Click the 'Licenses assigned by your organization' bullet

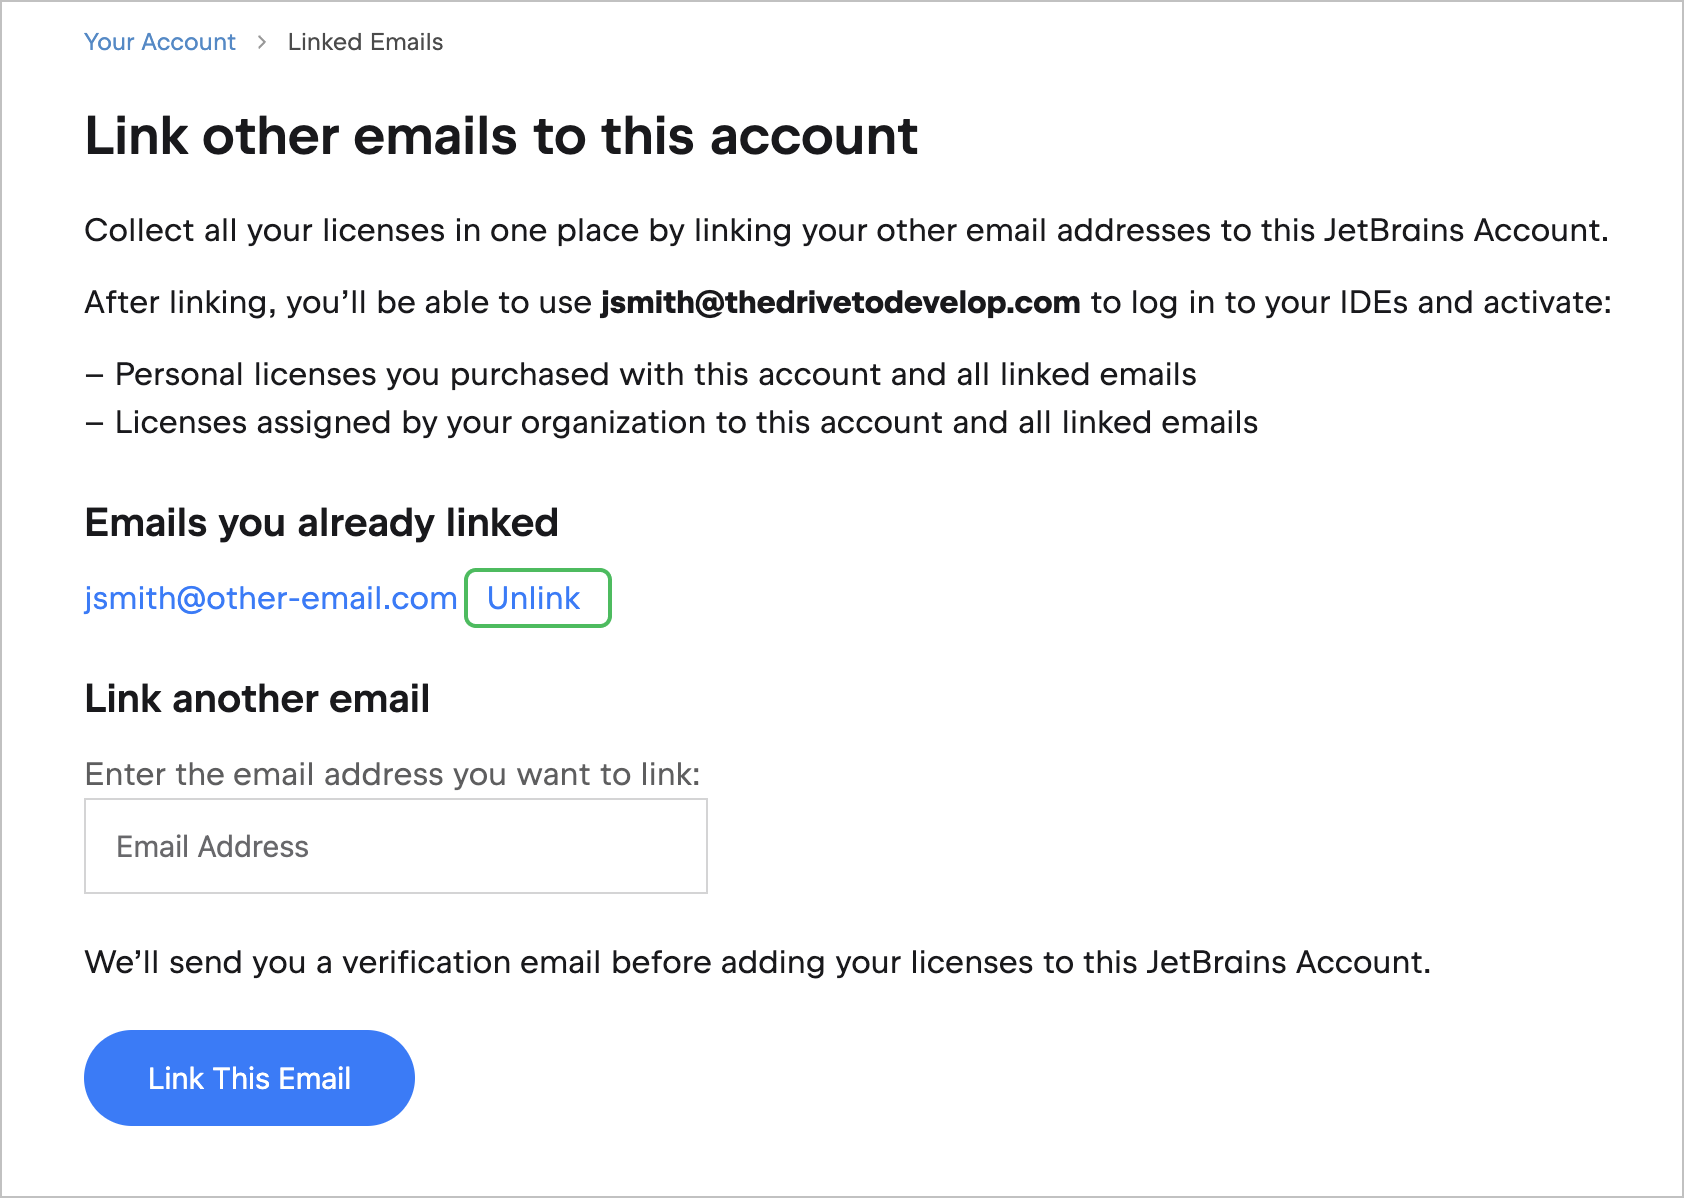pyautogui.click(x=686, y=423)
